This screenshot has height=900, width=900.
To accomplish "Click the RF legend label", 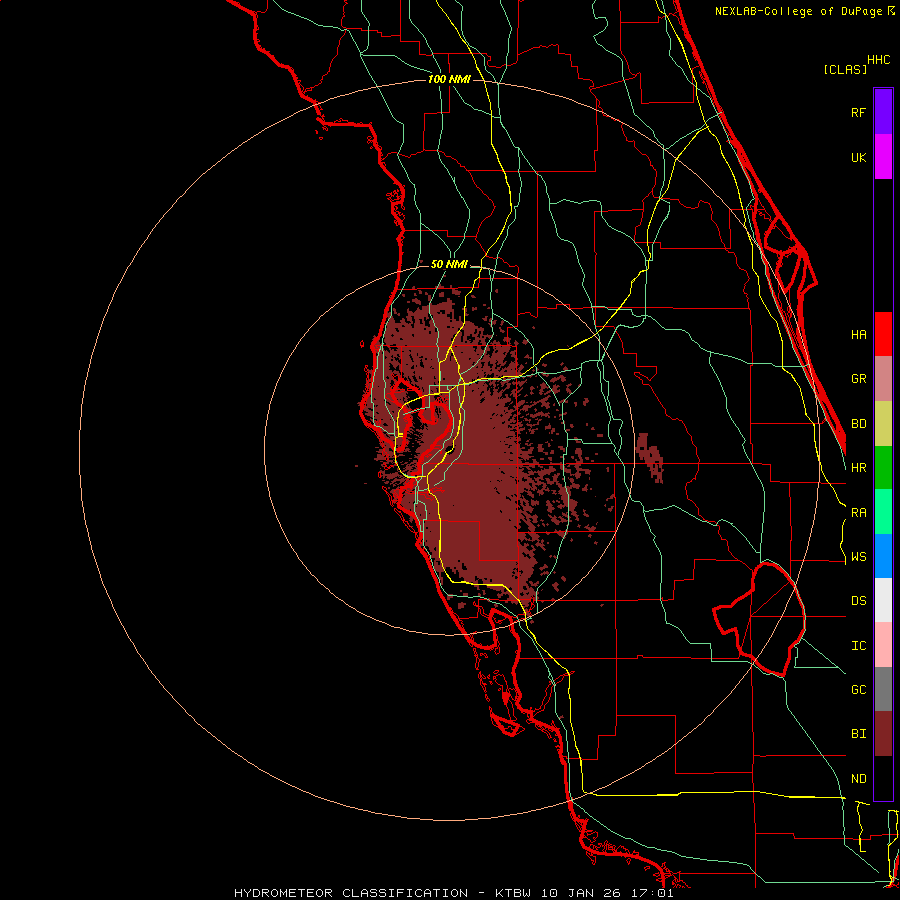I will 858,112.
